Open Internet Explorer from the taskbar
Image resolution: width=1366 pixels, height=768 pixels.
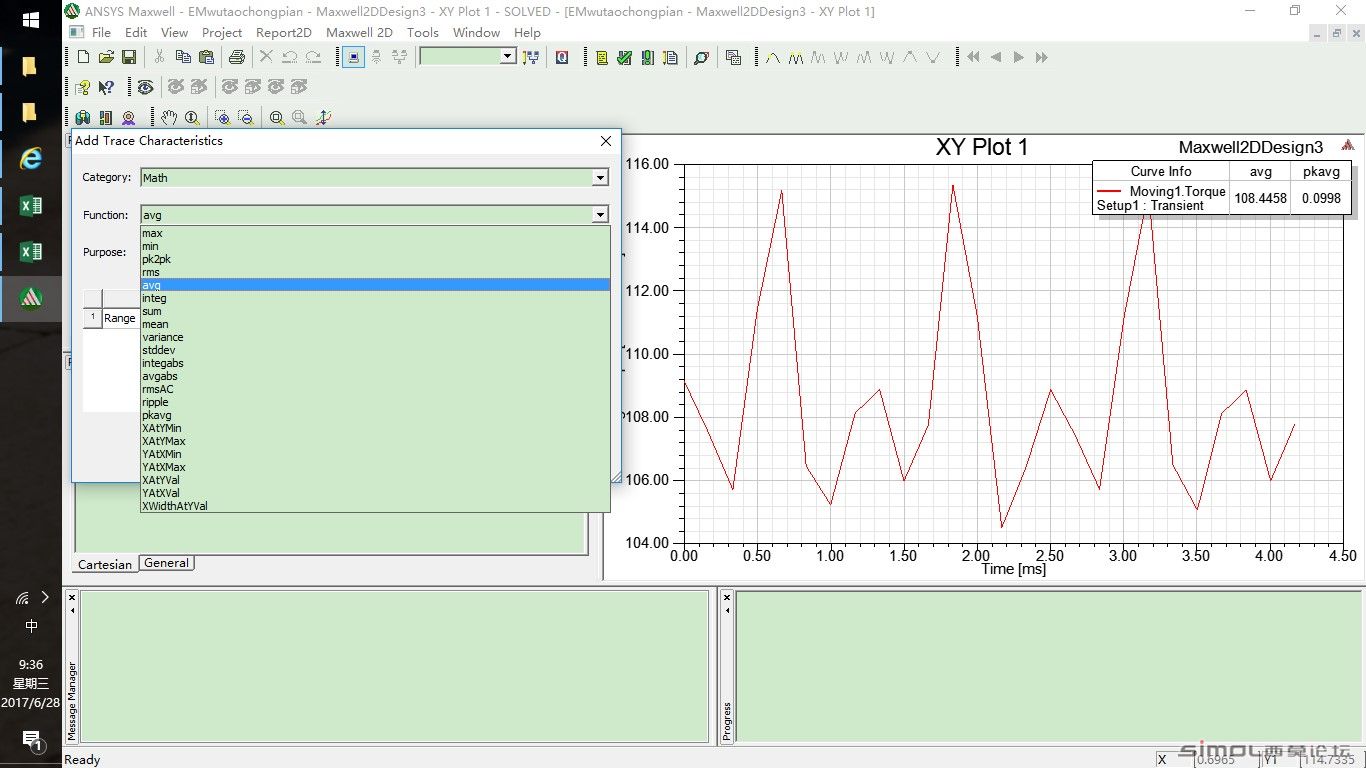tap(31, 158)
